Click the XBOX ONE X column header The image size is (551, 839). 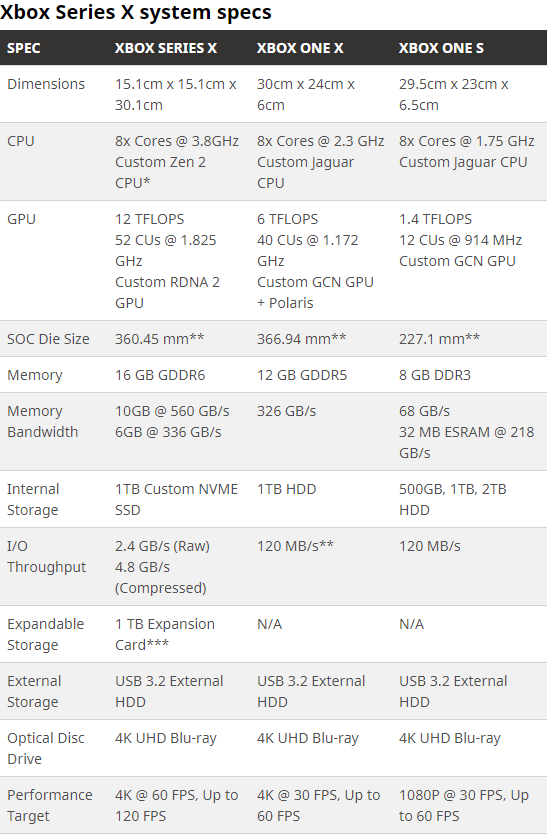point(300,48)
